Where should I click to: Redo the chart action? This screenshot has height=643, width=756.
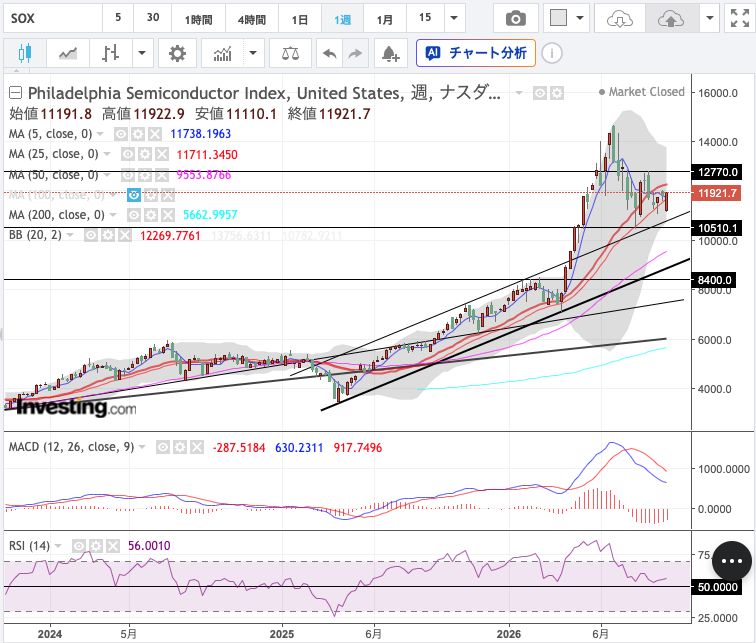(x=355, y=53)
